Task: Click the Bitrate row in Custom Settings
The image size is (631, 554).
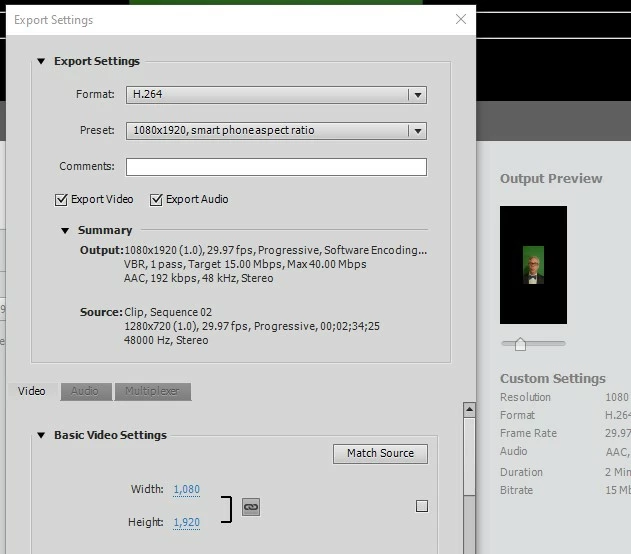Action: coord(565,490)
